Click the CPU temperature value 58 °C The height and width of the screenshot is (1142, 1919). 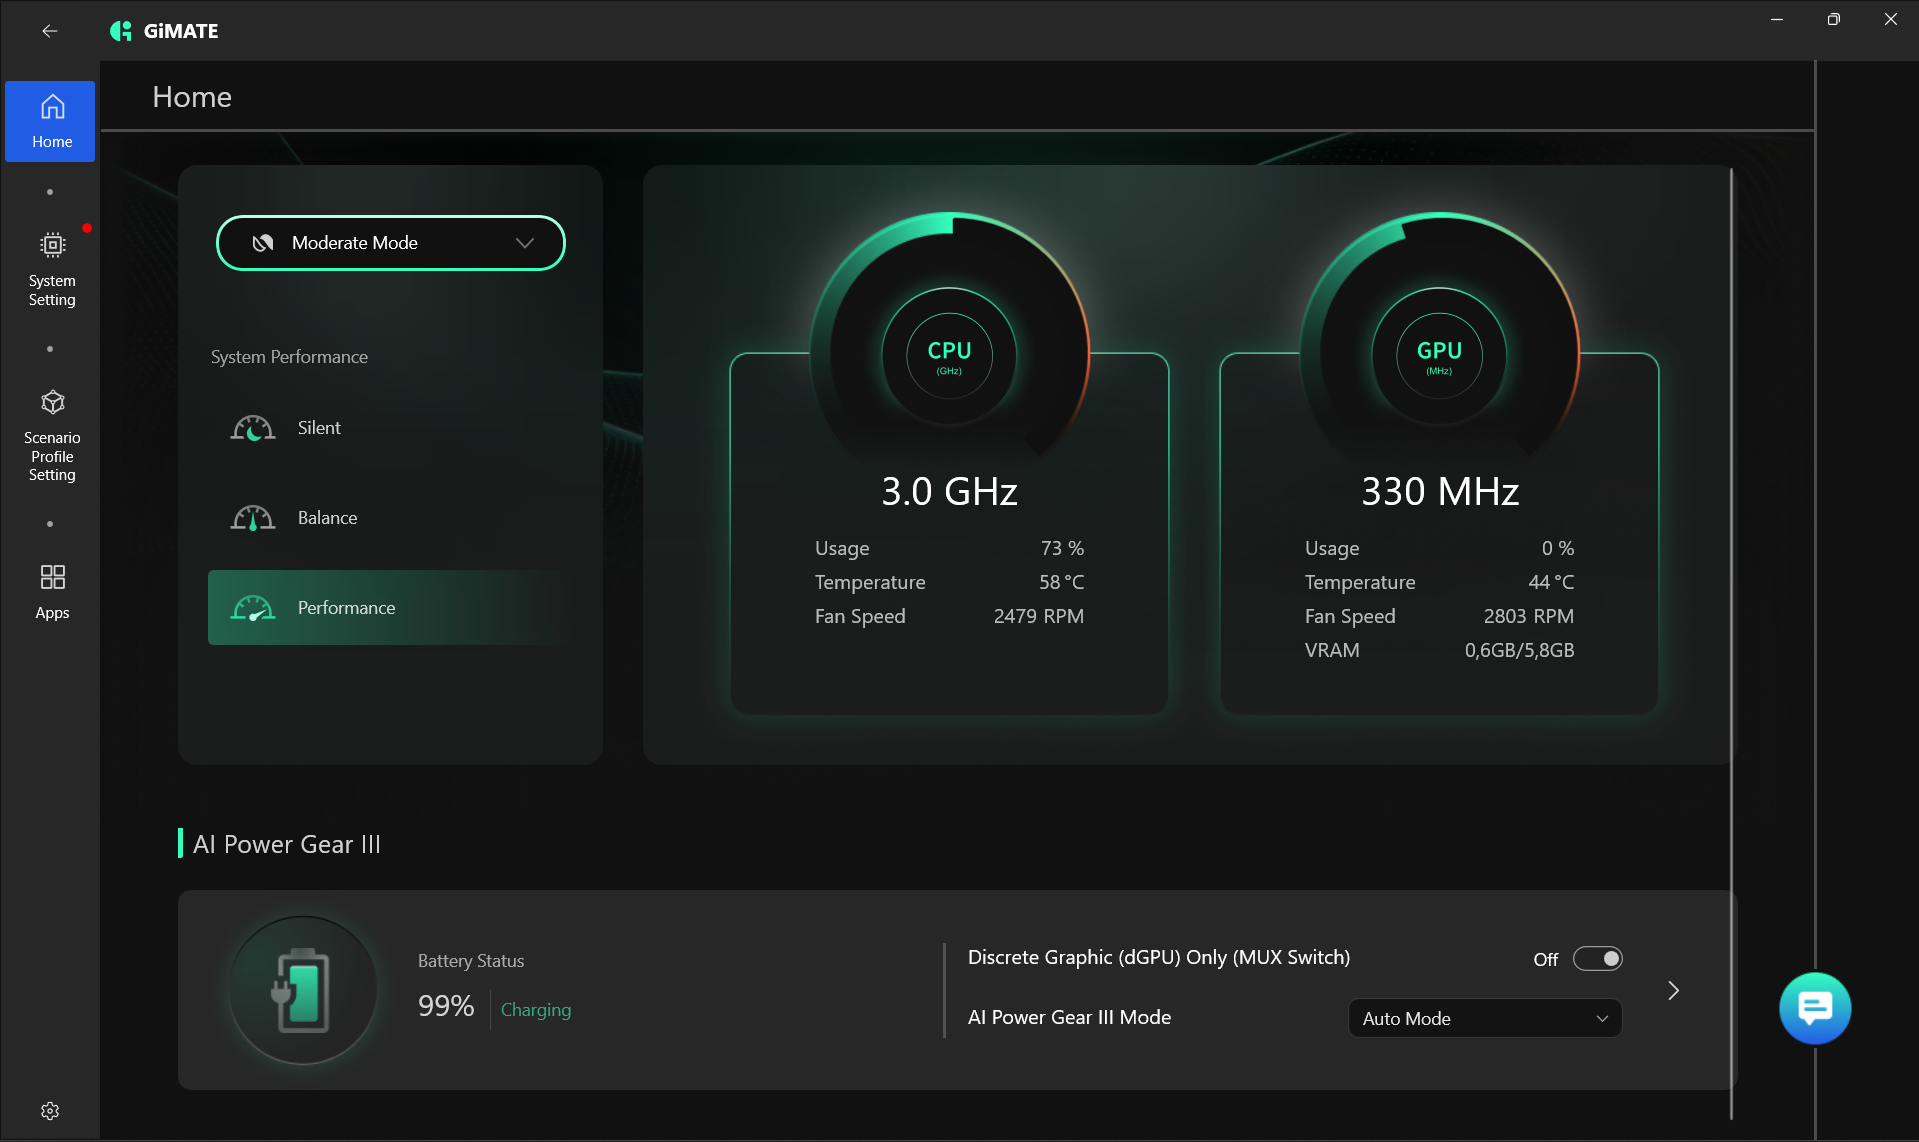click(1061, 582)
